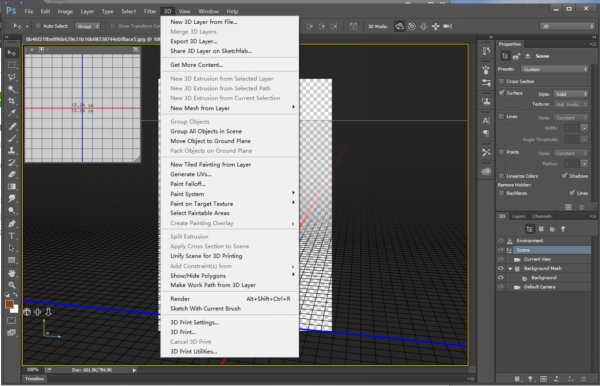The image size is (600, 386).
Task: Choose the Scale 3D Object mode icon
Action: [x=448, y=26]
